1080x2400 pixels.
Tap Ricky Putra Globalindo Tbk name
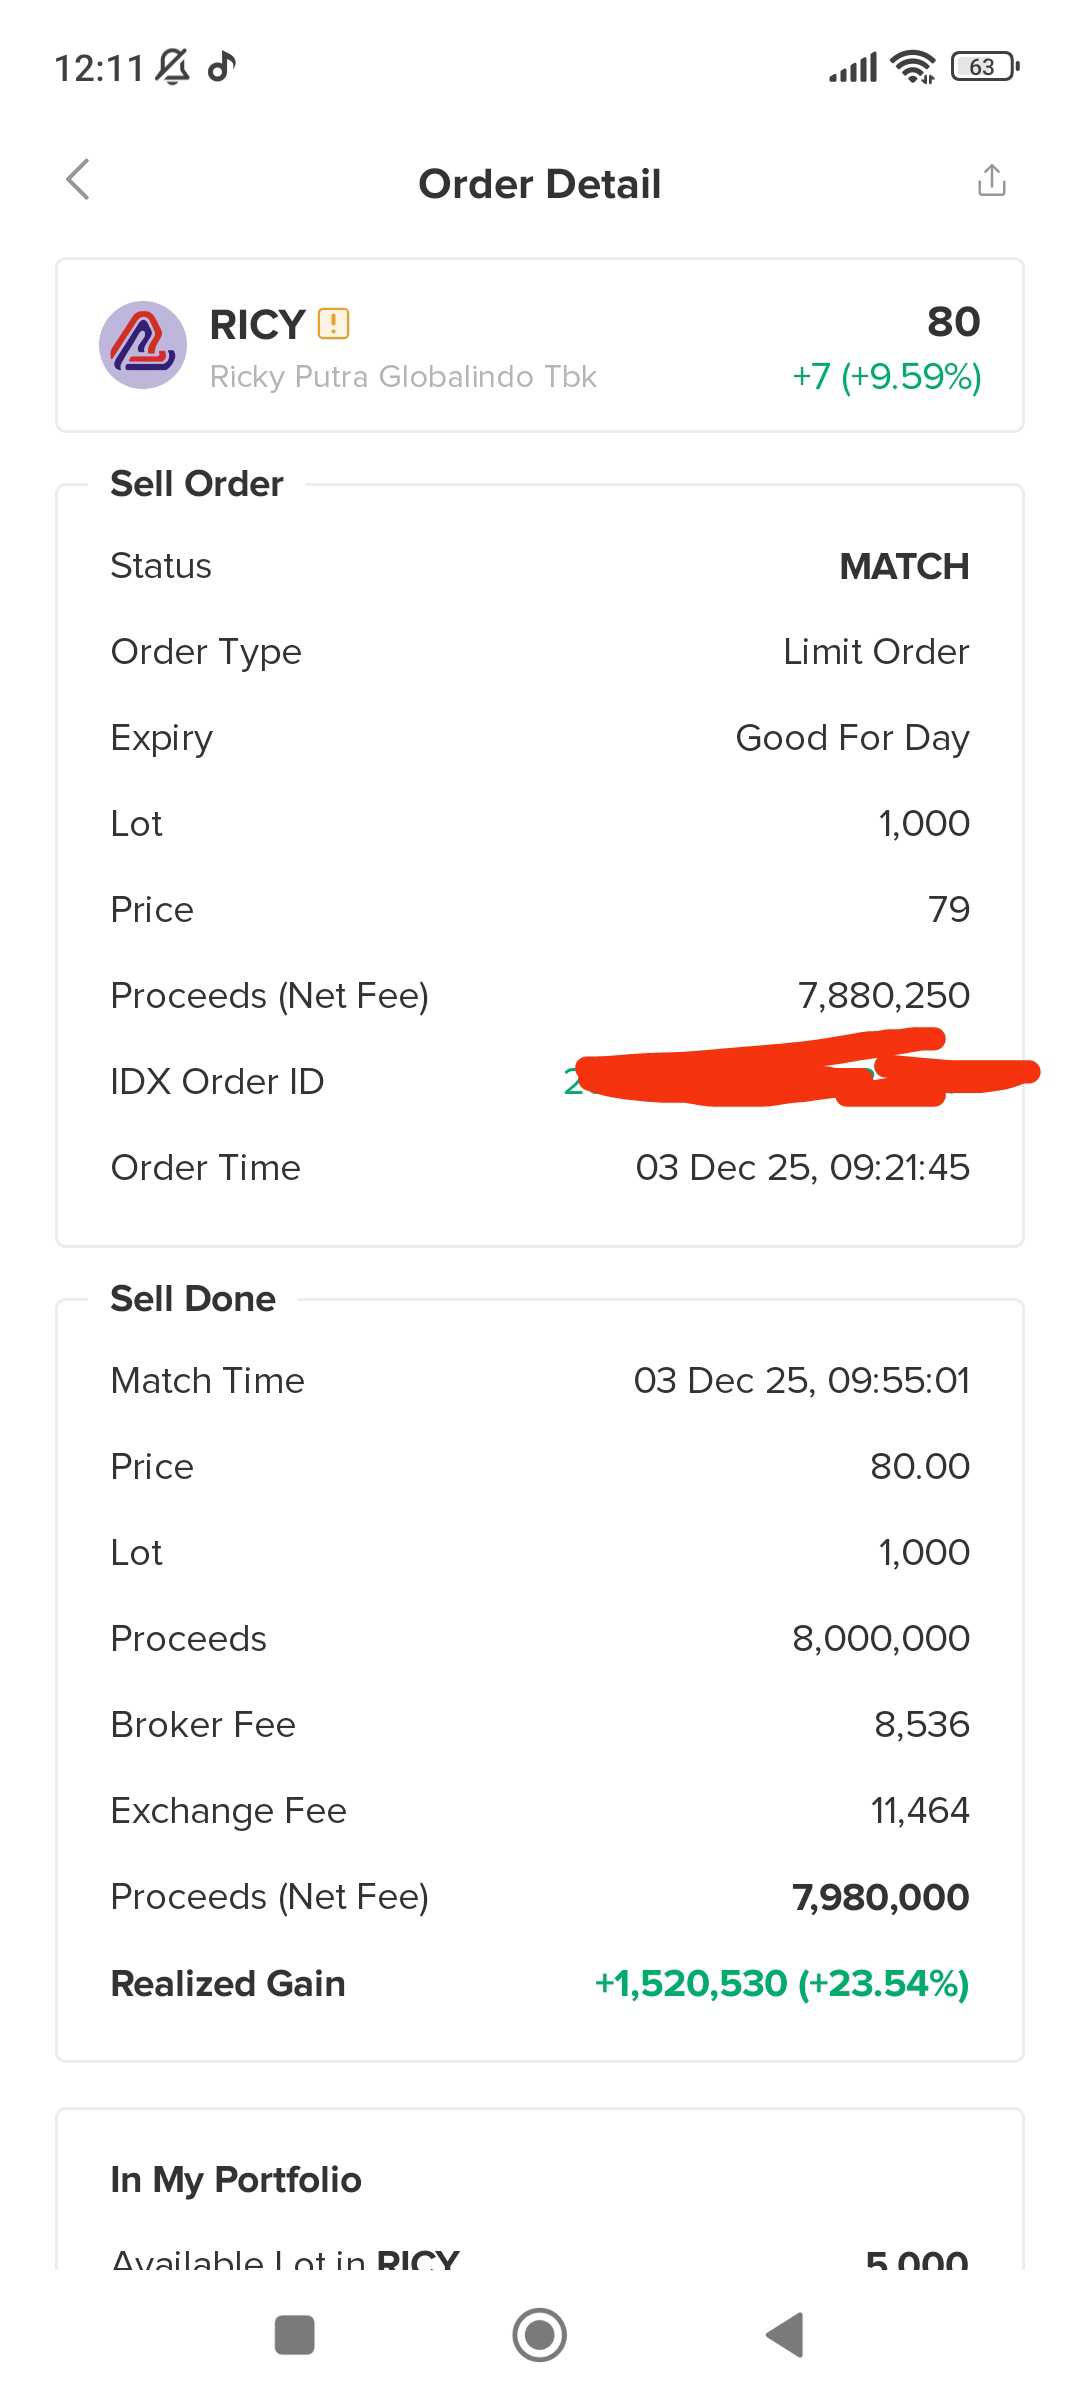click(403, 377)
